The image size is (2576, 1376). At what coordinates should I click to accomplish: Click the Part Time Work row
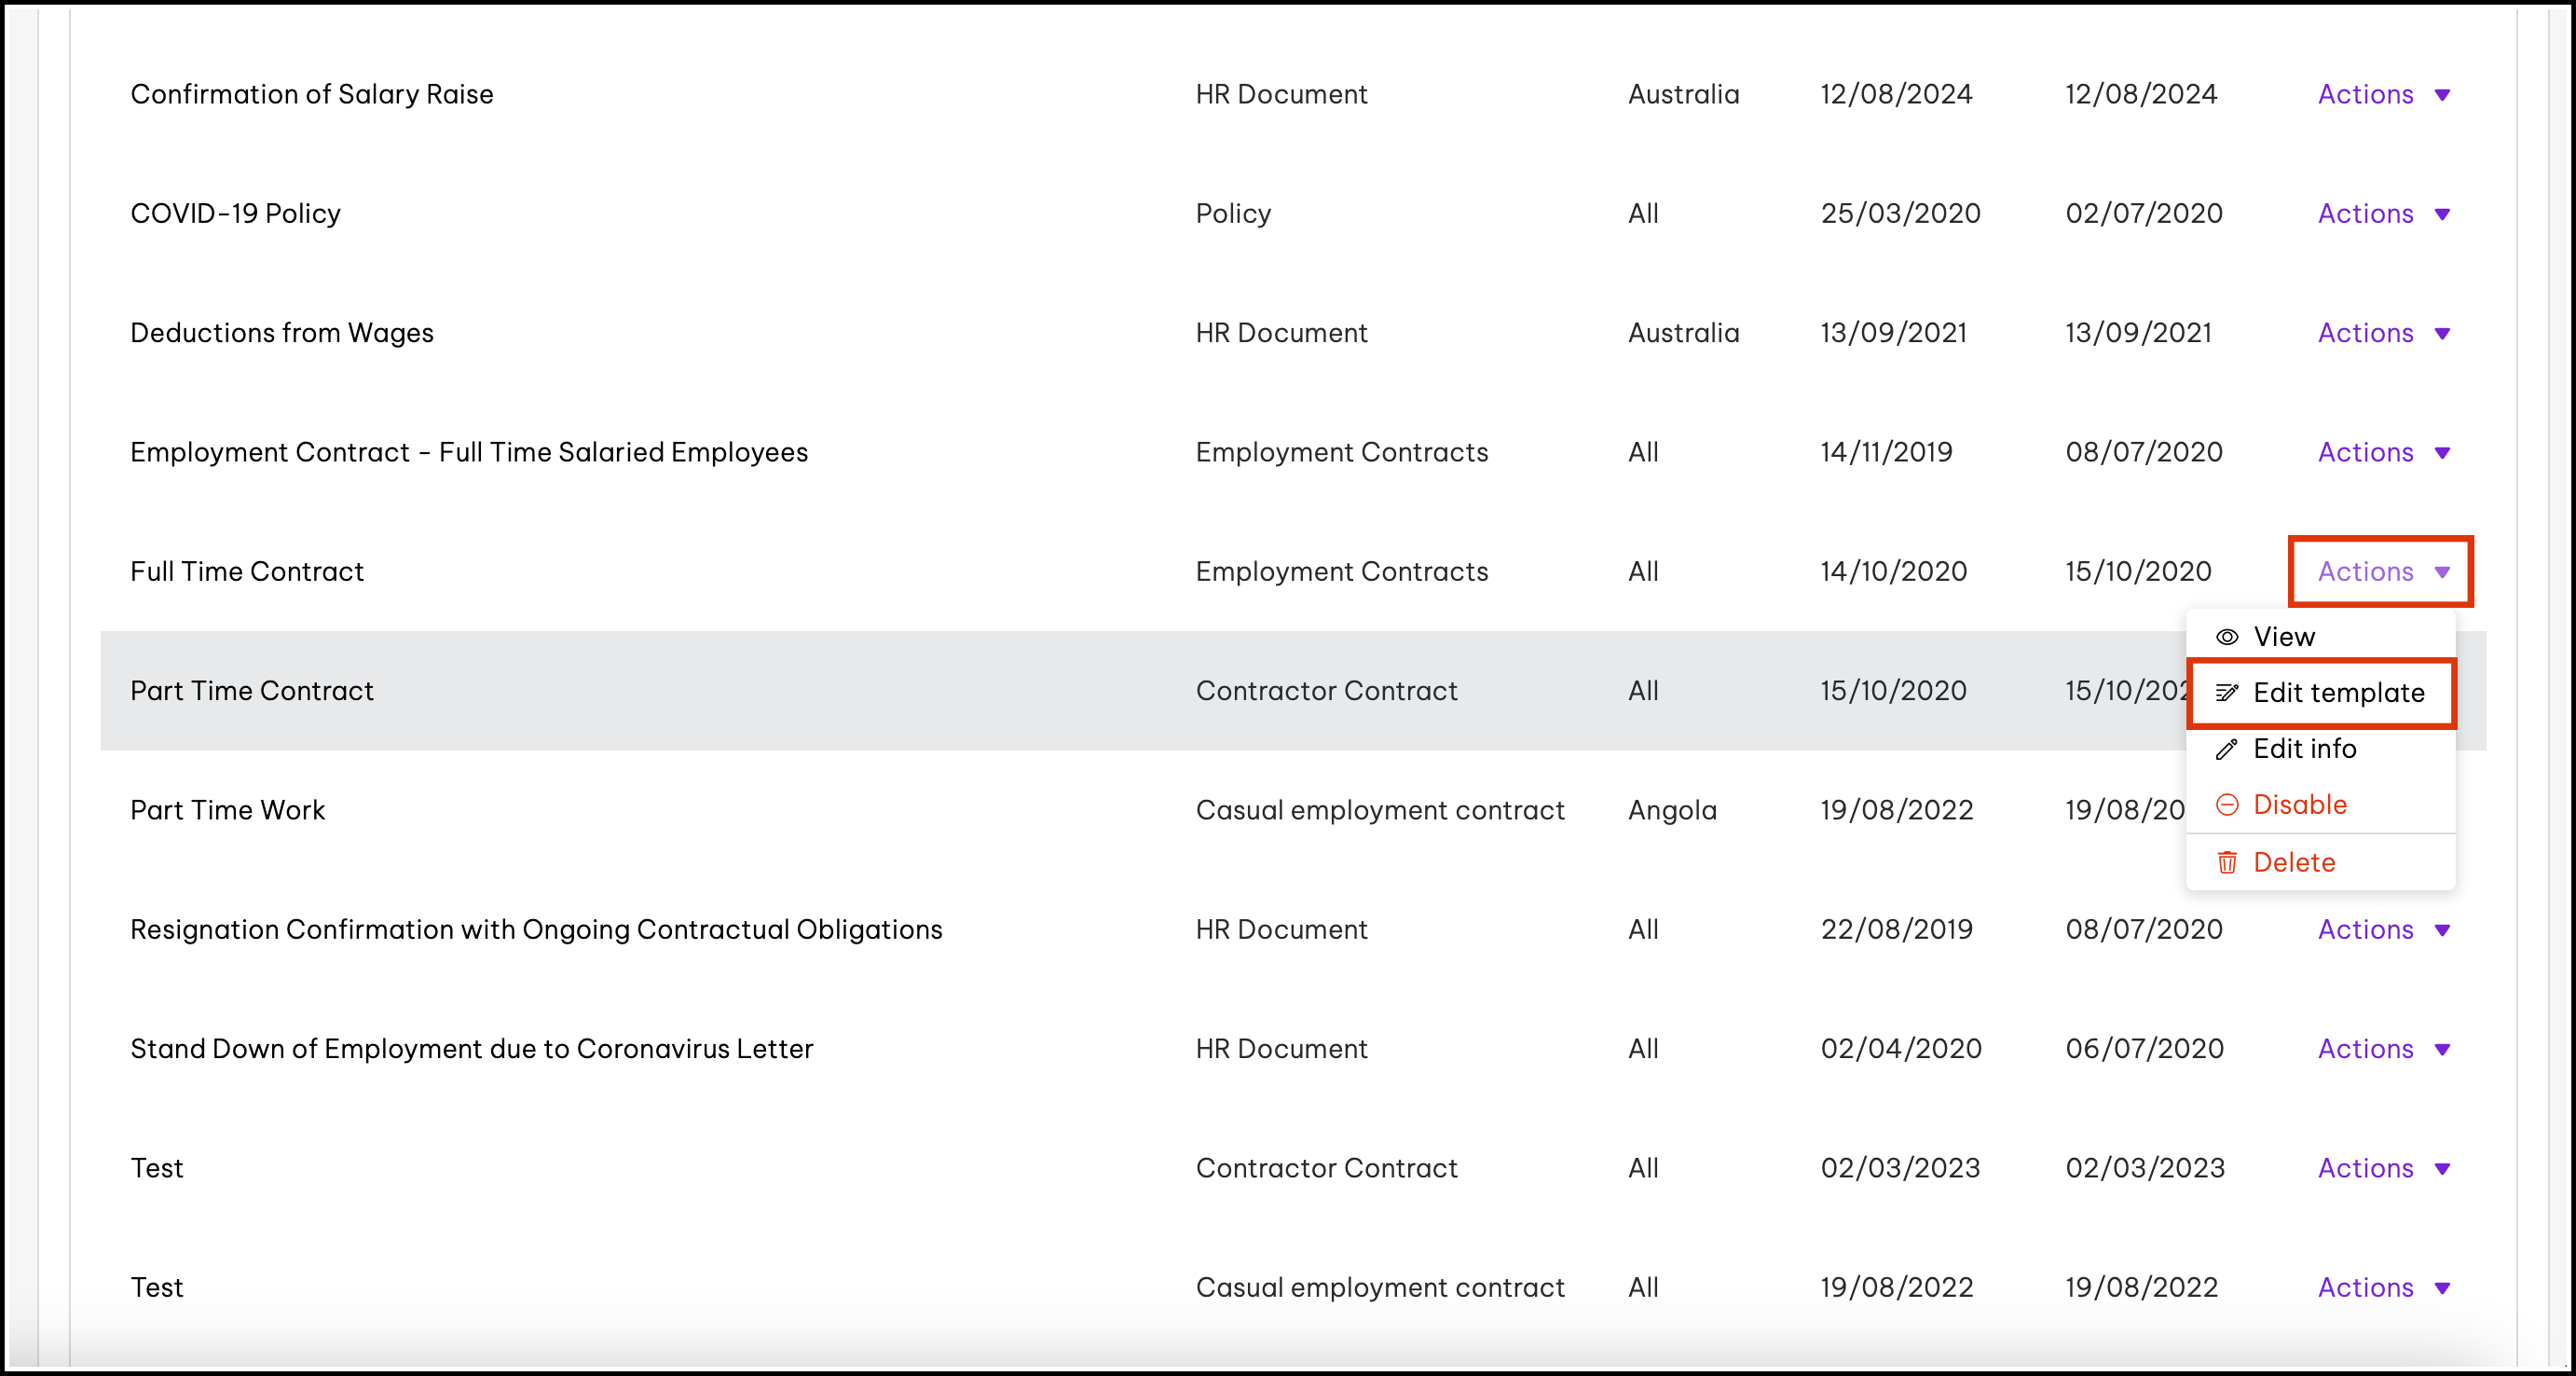pyautogui.click(x=228, y=810)
